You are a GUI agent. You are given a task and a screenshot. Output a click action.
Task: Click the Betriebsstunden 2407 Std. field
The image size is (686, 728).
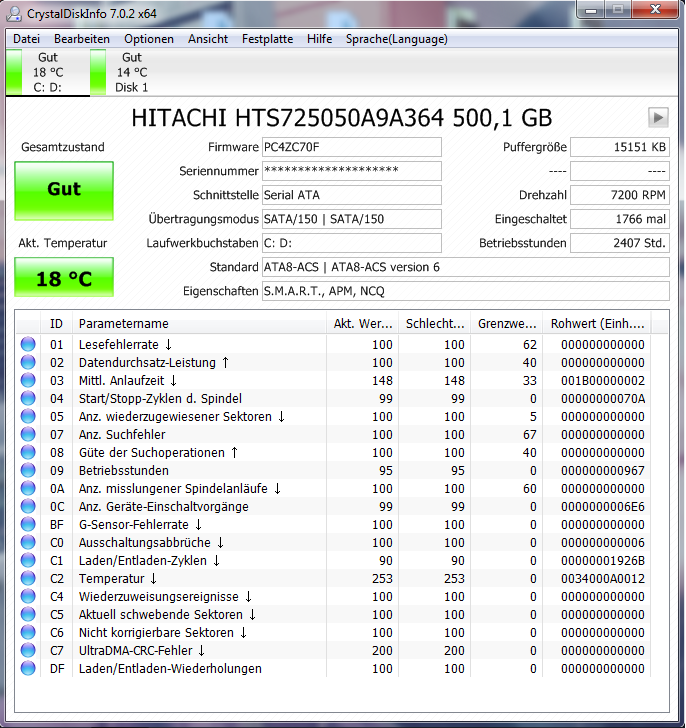point(620,243)
